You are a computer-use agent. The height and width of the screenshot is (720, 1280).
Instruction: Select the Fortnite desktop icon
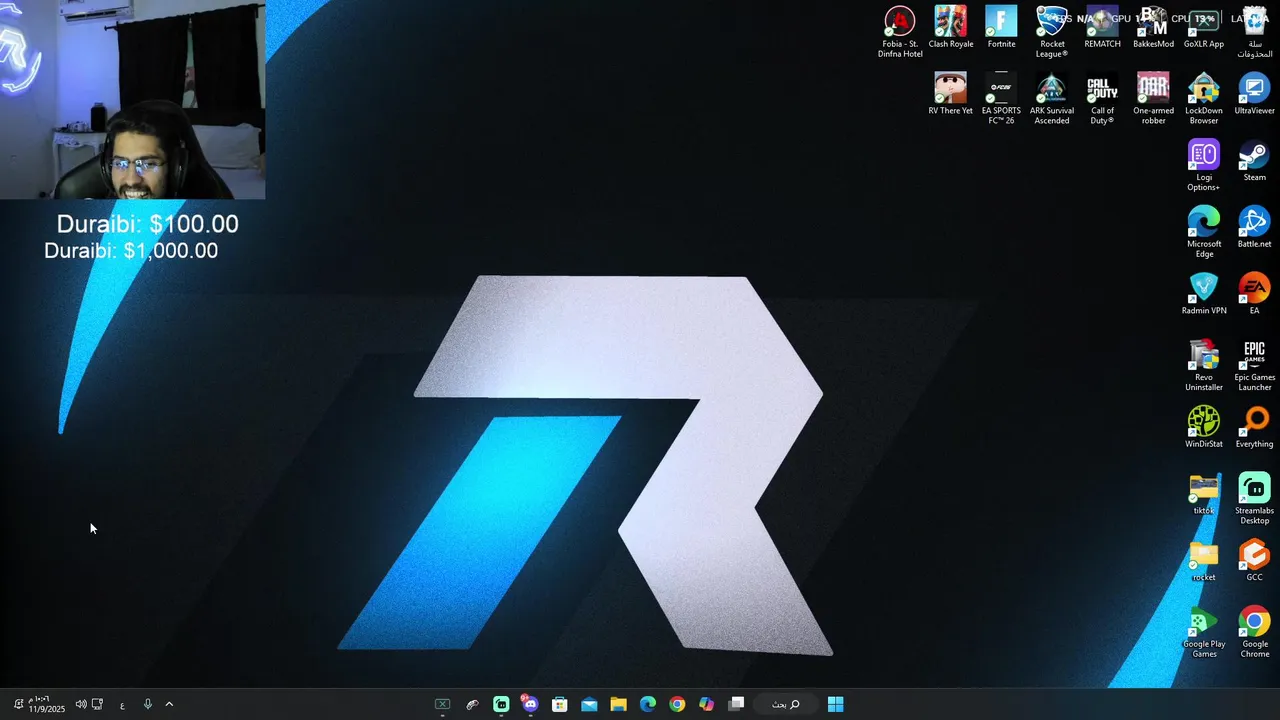(1001, 27)
